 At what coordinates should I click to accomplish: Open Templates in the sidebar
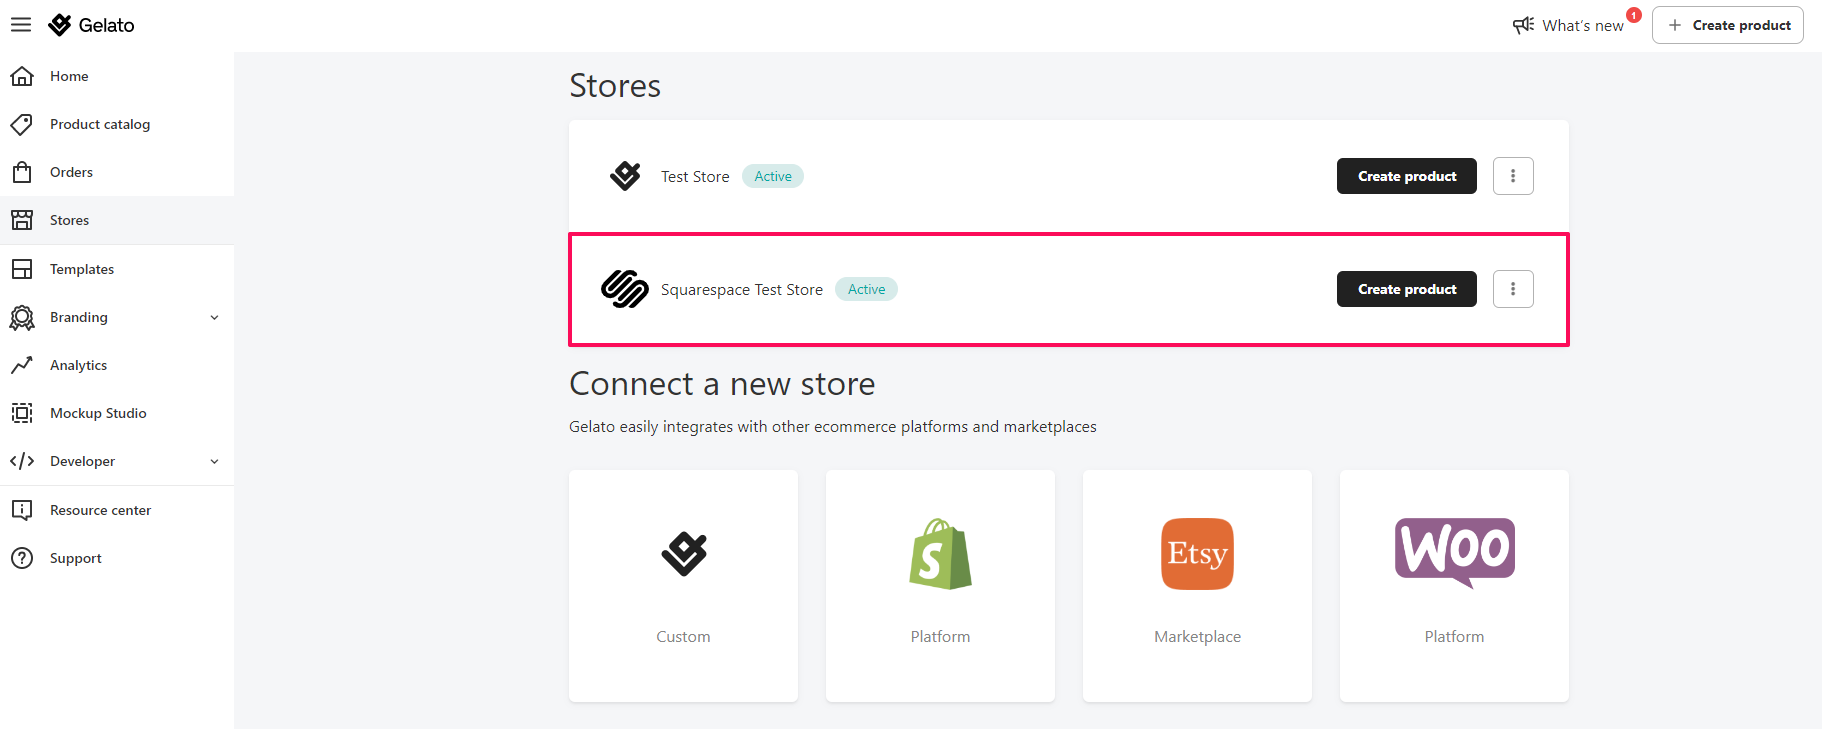click(117, 269)
